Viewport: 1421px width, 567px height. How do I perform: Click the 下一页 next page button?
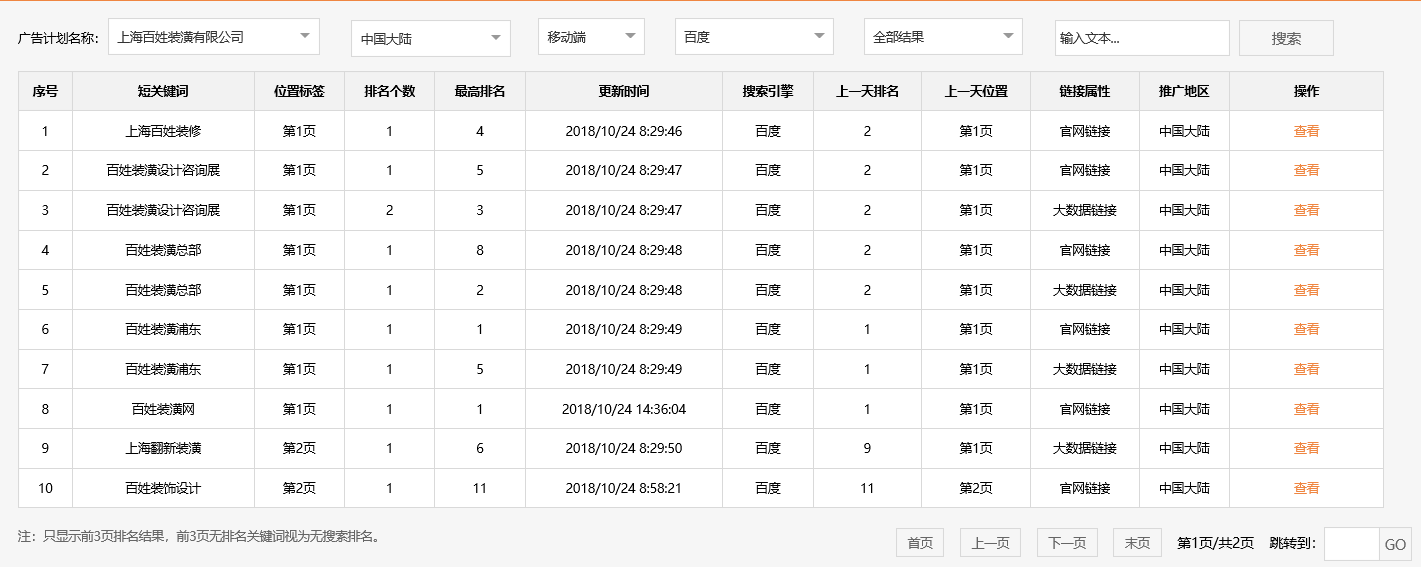tap(1067, 543)
